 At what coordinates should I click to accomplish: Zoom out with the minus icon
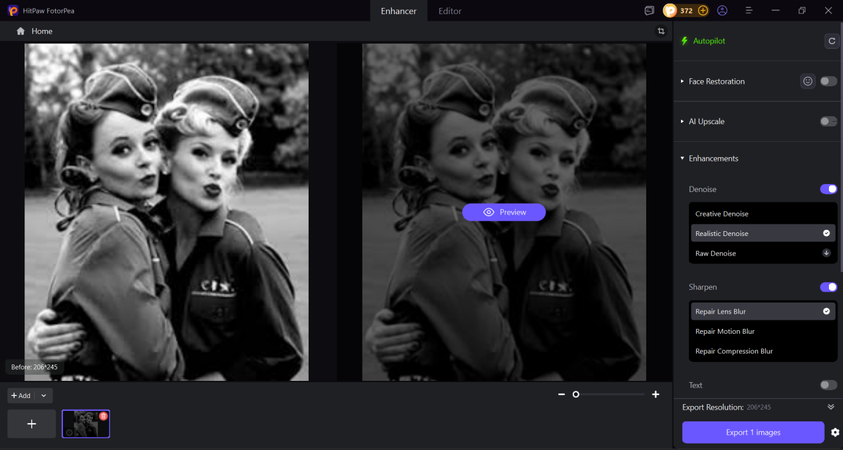(561, 394)
